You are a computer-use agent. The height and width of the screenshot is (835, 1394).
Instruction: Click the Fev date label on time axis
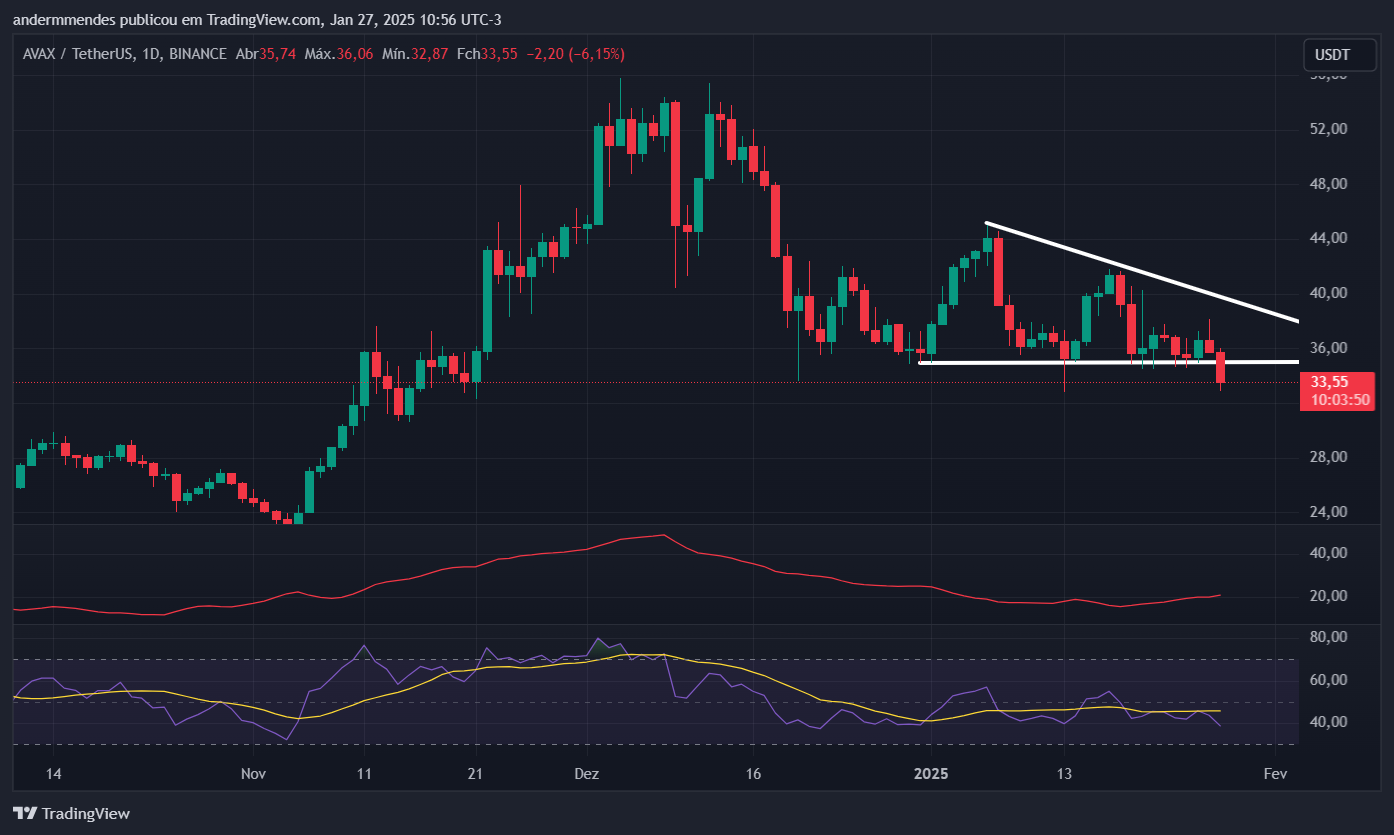tap(1274, 774)
